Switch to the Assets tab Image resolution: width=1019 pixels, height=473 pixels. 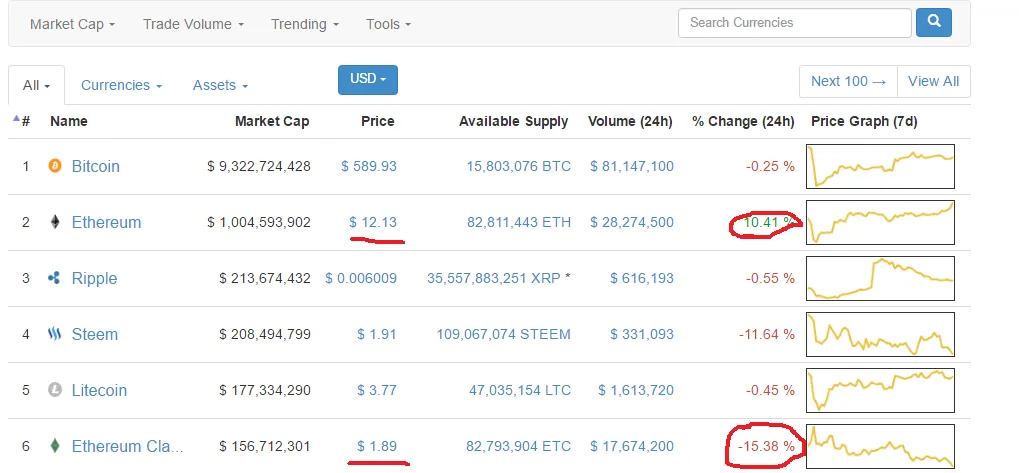point(220,85)
